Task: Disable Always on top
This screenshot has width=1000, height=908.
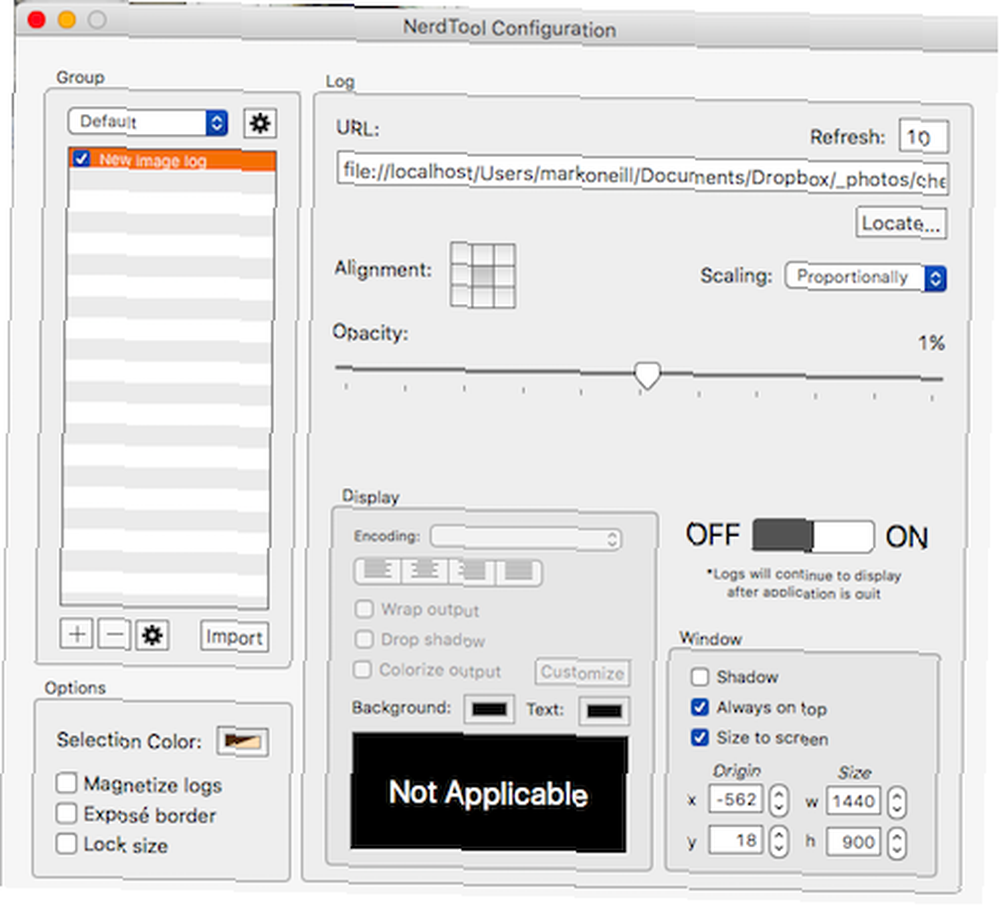Action: pyautogui.click(x=700, y=707)
